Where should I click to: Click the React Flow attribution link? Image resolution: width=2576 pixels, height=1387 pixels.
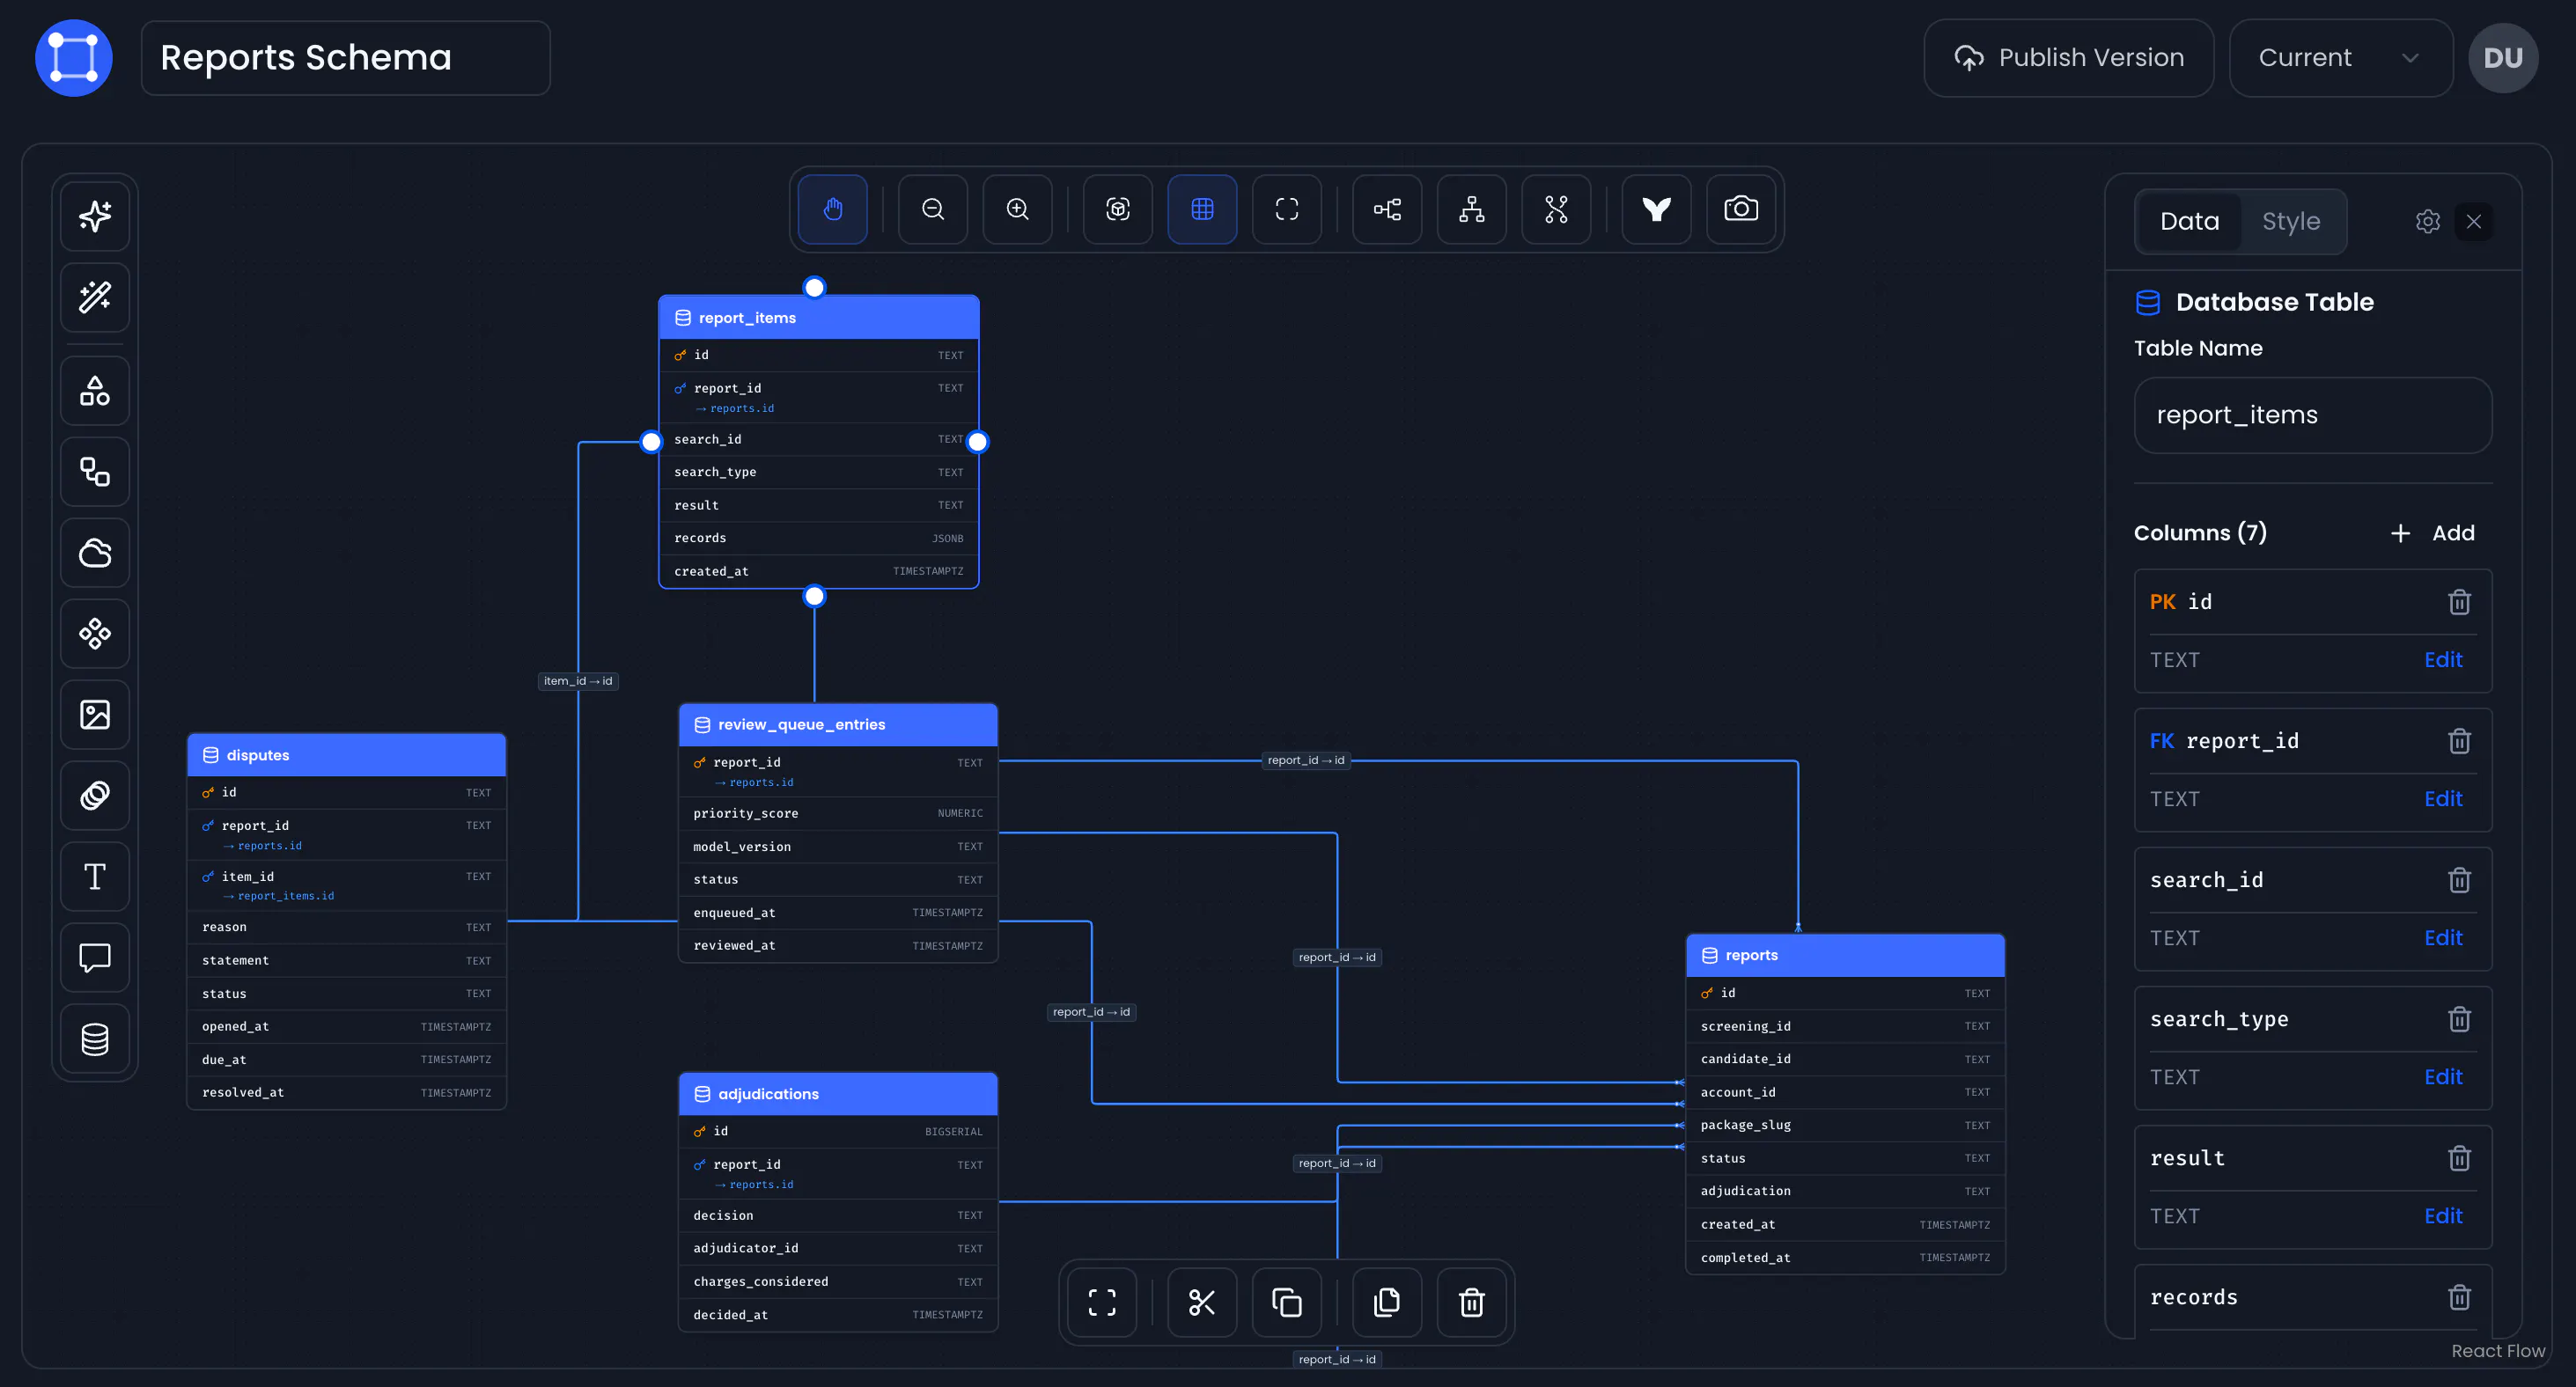pos(2498,1351)
